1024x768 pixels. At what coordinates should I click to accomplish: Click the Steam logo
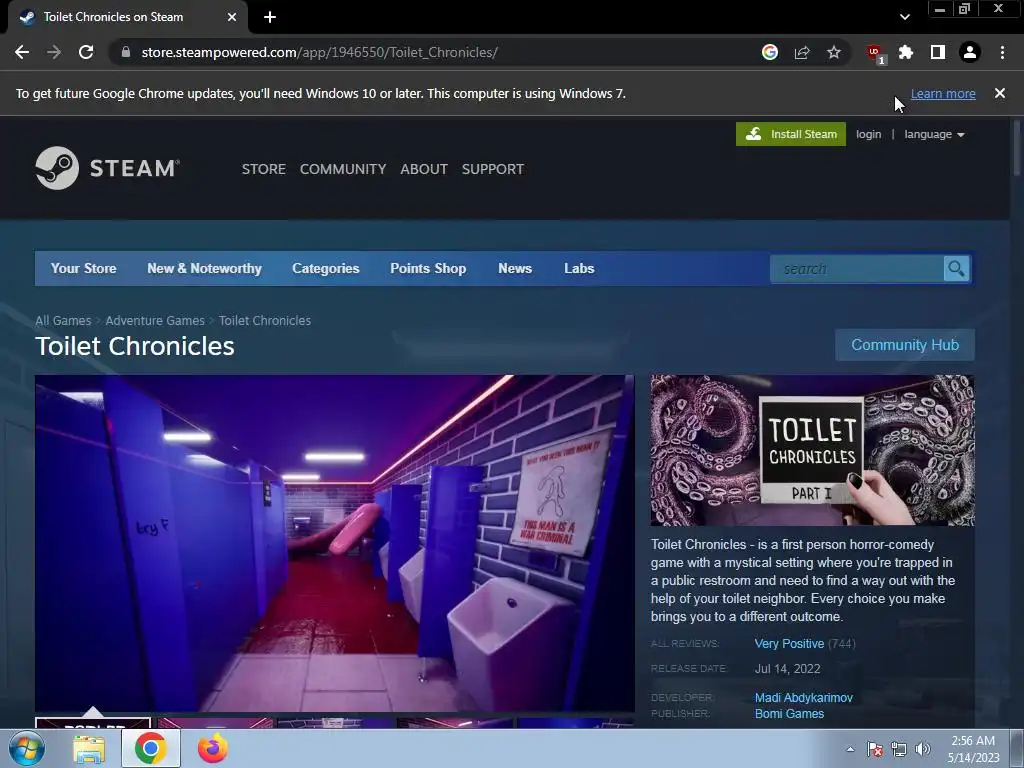click(x=108, y=168)
